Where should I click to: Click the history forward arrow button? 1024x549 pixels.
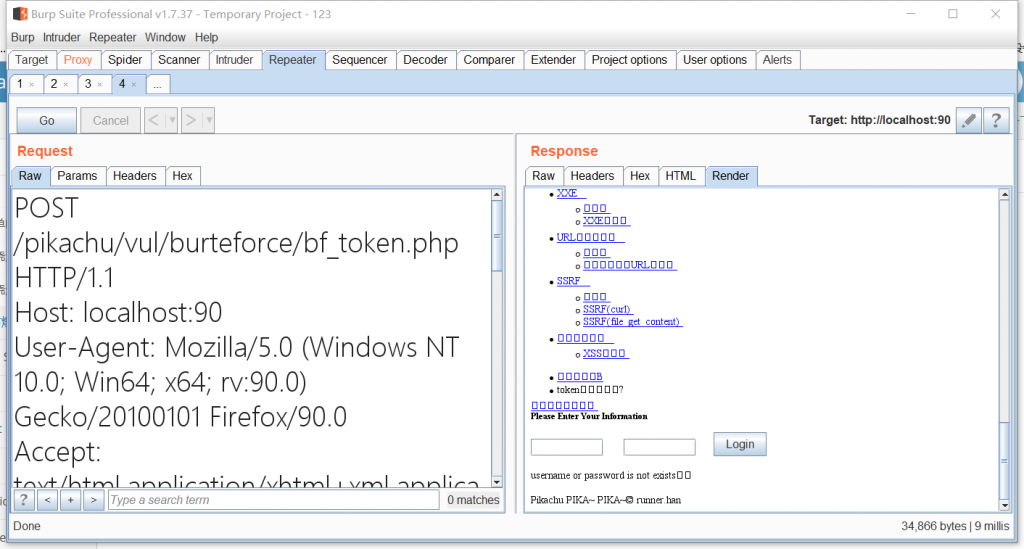pos(191,120)
